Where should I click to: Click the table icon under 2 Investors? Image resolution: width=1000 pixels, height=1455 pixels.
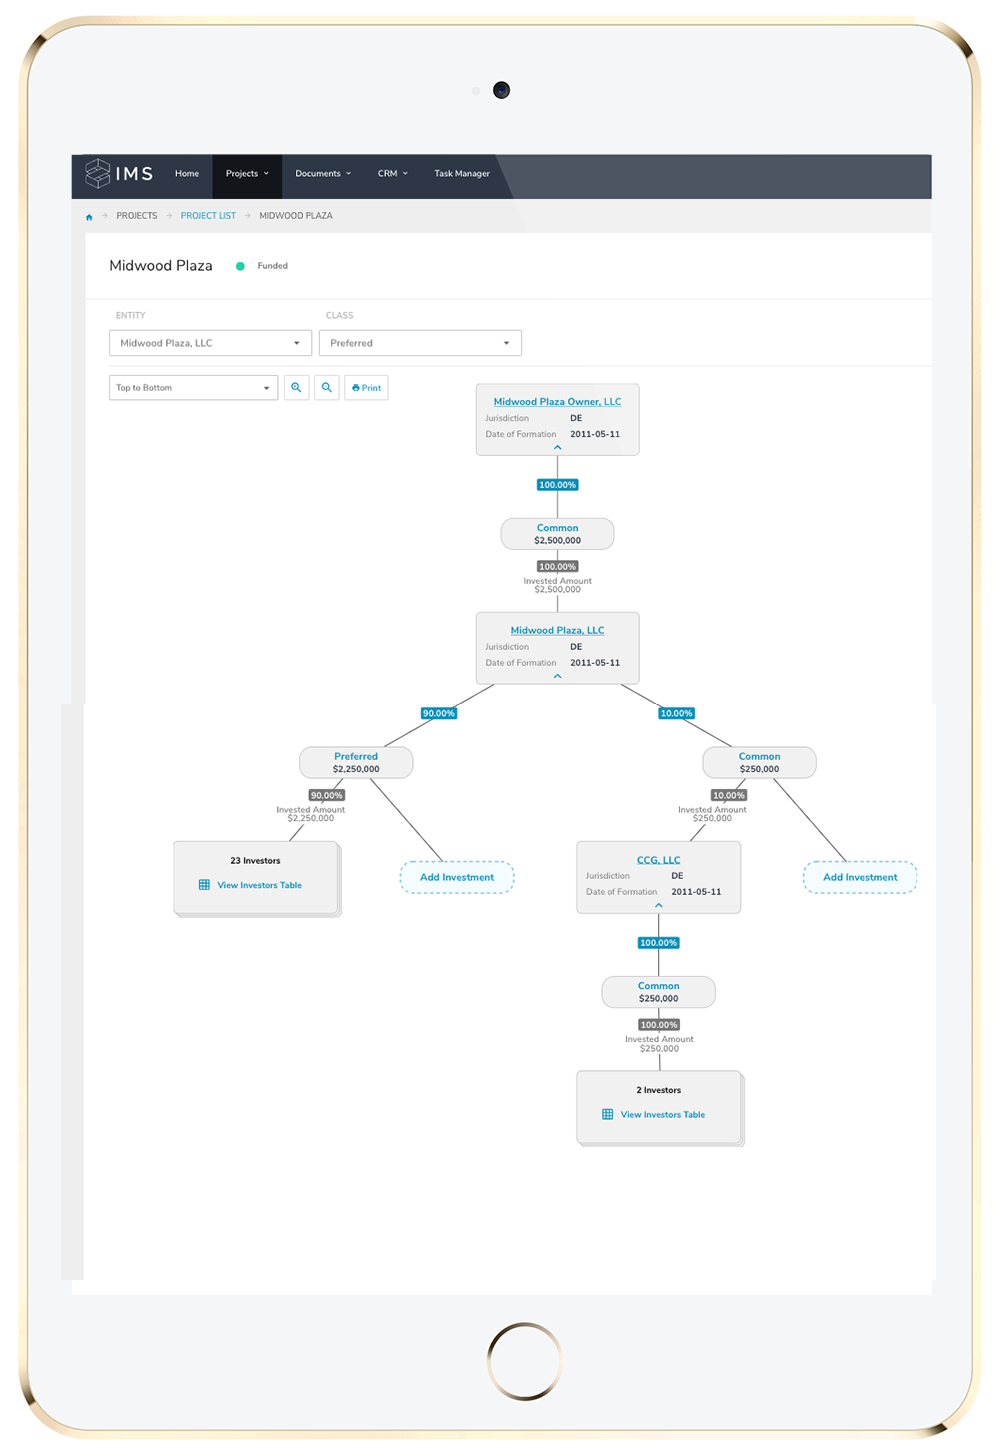coord(607,1114)
